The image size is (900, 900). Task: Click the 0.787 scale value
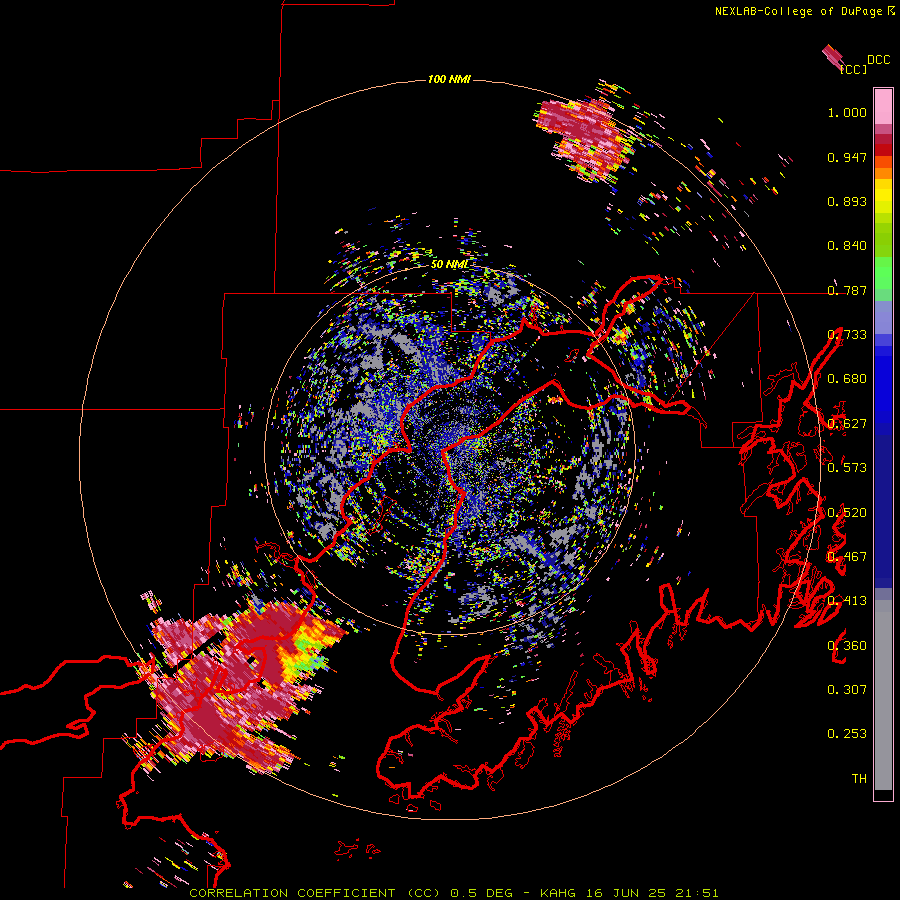pyautogui.click(x=847, y=290)
